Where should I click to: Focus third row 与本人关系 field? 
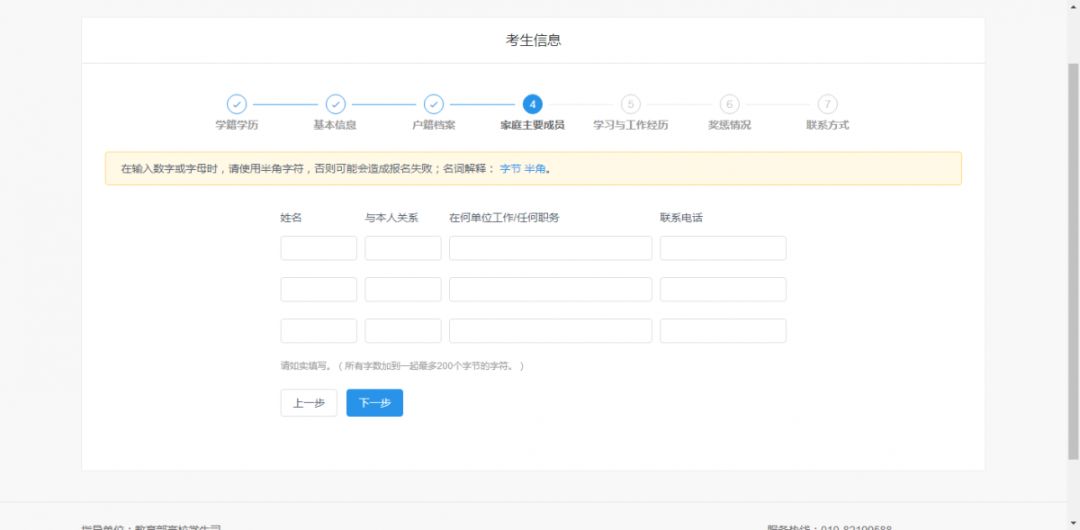point(403,331)
